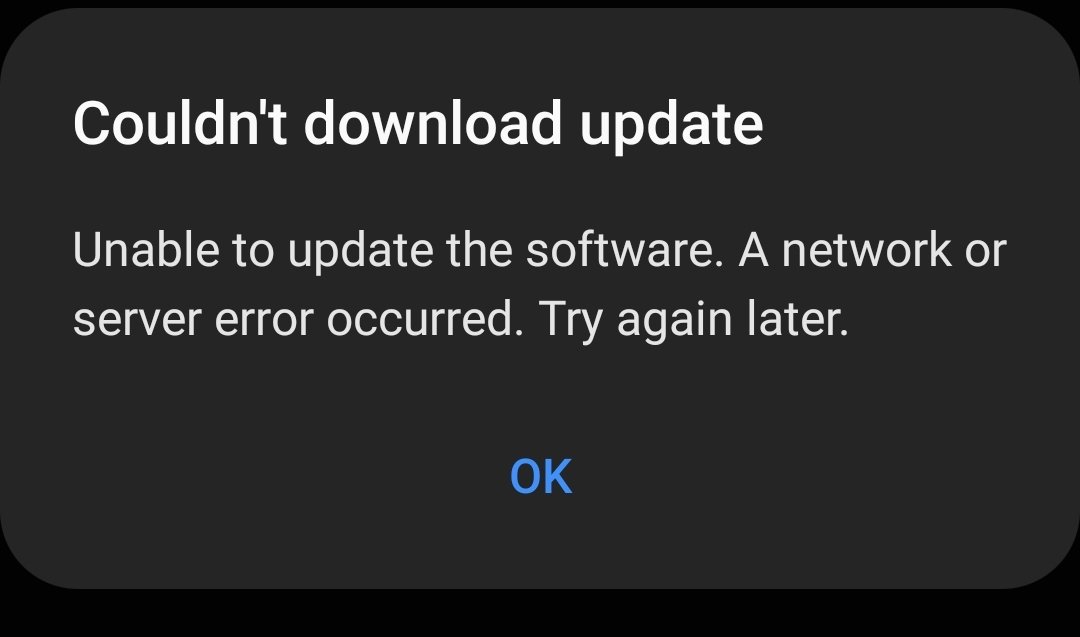Click the word "Couldn't" in the title
The image size is (1080, 637).
[x=180, y=124]
